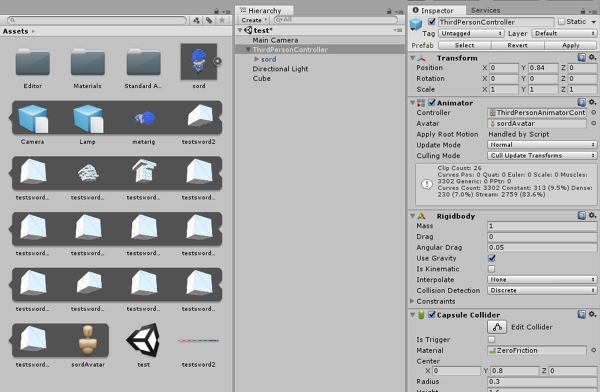Open the Update Mode dropdown
This screenshot has width=600, height=392.
(x=542, y=145)
